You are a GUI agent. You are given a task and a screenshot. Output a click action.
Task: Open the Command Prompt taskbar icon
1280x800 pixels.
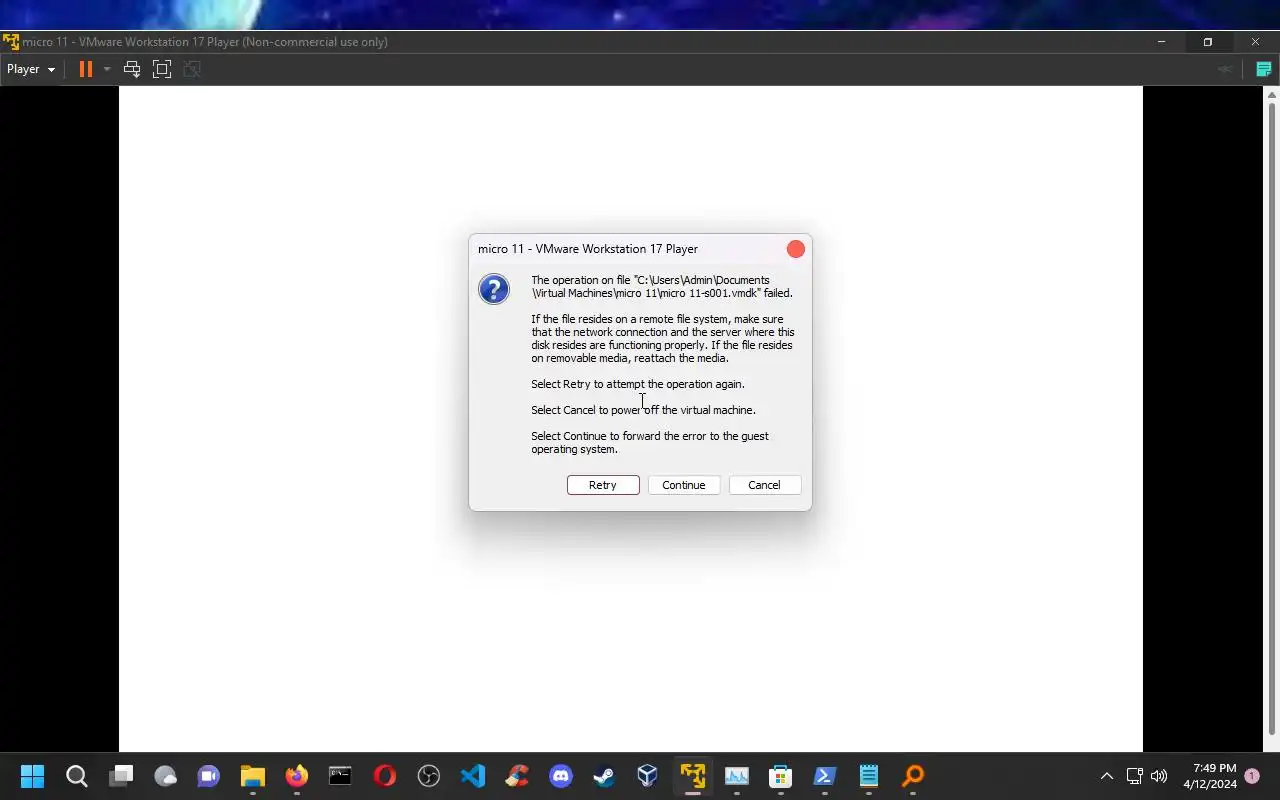click(x=340, y=776)
